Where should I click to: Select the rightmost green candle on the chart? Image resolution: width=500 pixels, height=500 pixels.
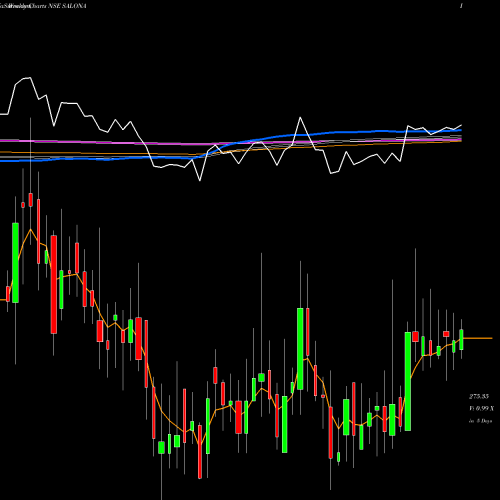(461, 339)
